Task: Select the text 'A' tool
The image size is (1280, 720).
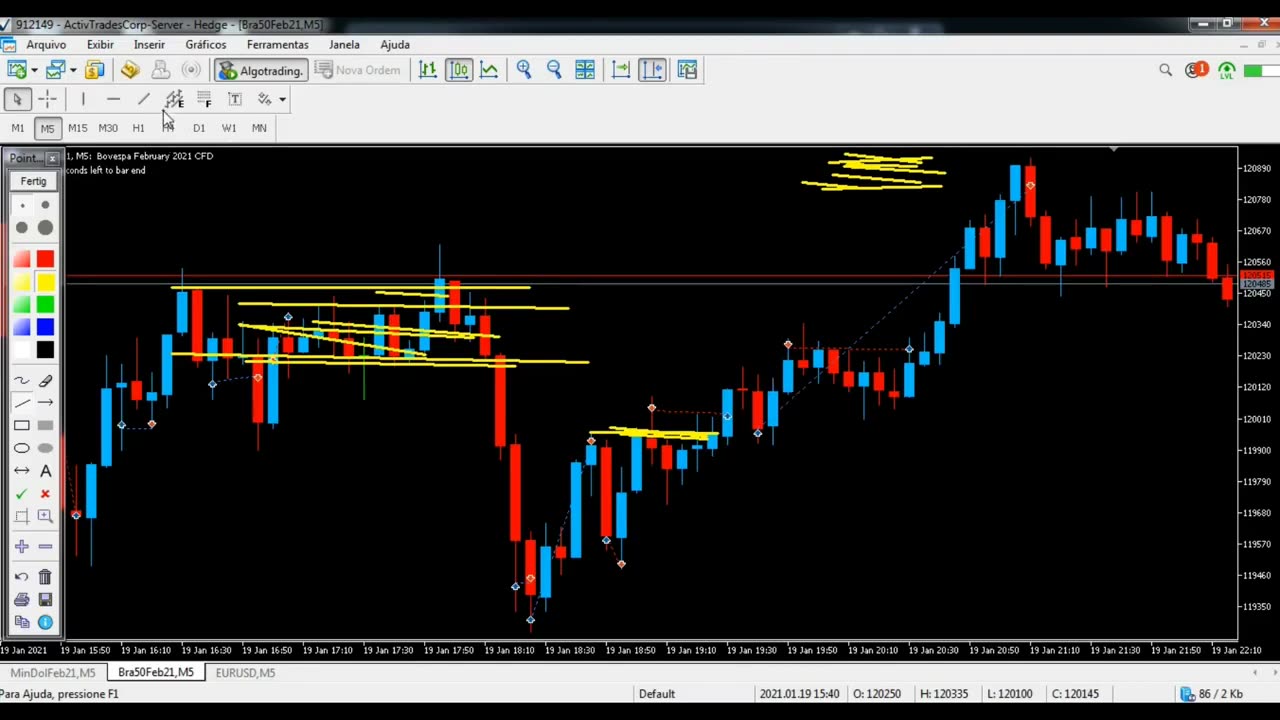Action: point(45,471)
